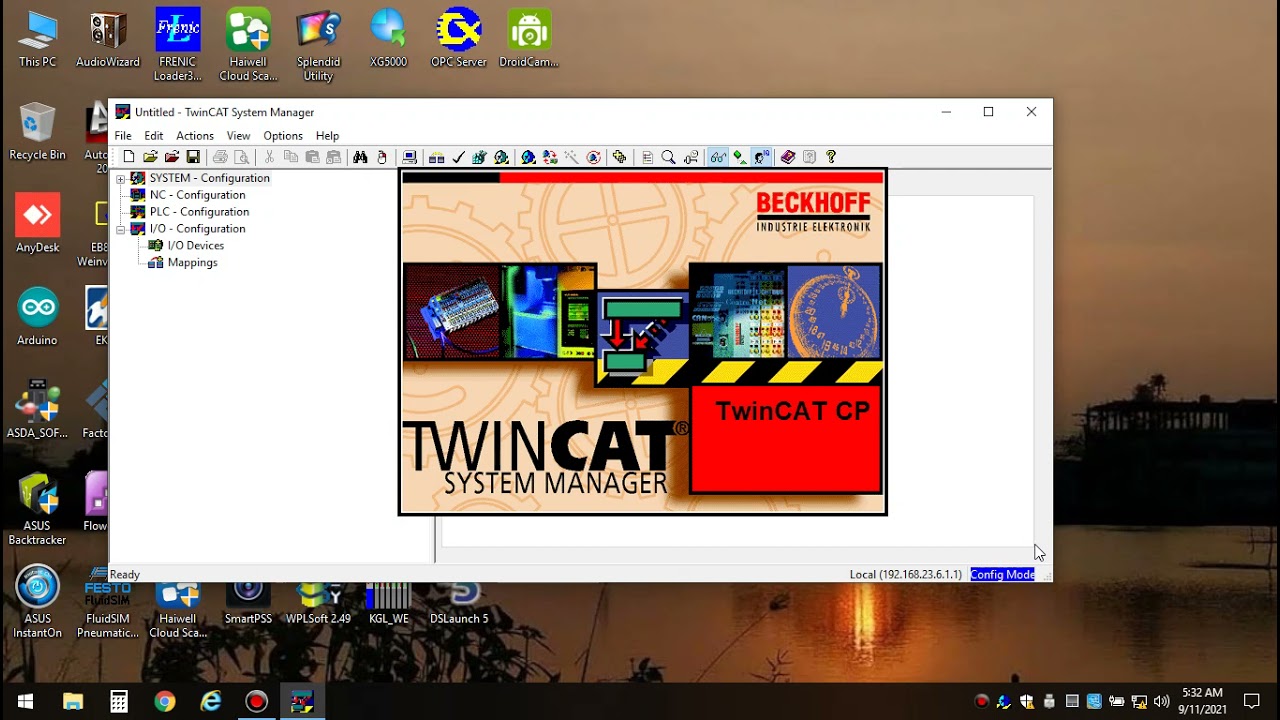The height and width of the screenshot is (720, 1280).
Task: Click the Config Mode status indicator
Action: tap(1002, 575)
